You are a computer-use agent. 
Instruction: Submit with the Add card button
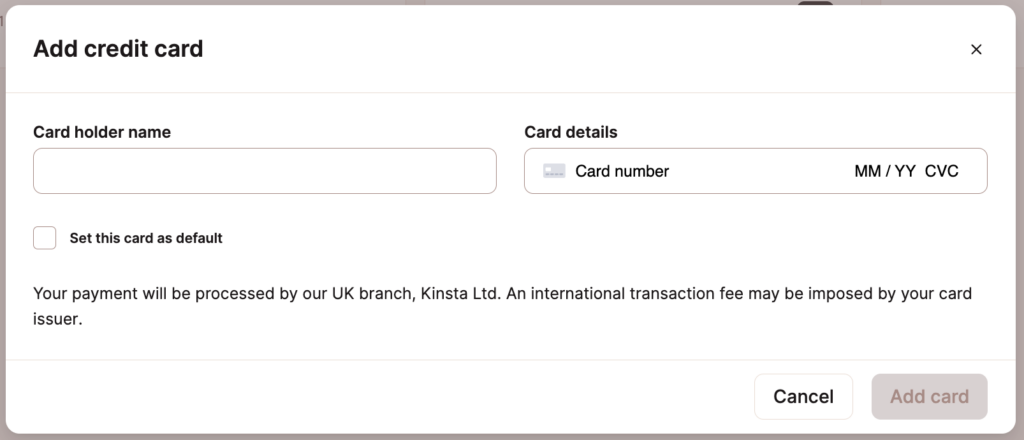point(929,396)
